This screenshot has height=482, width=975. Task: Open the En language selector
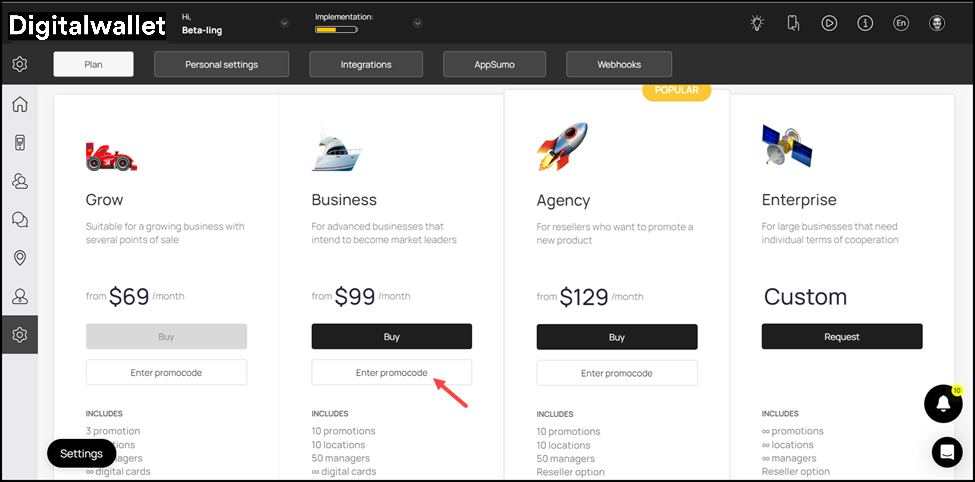pos(901,23)
